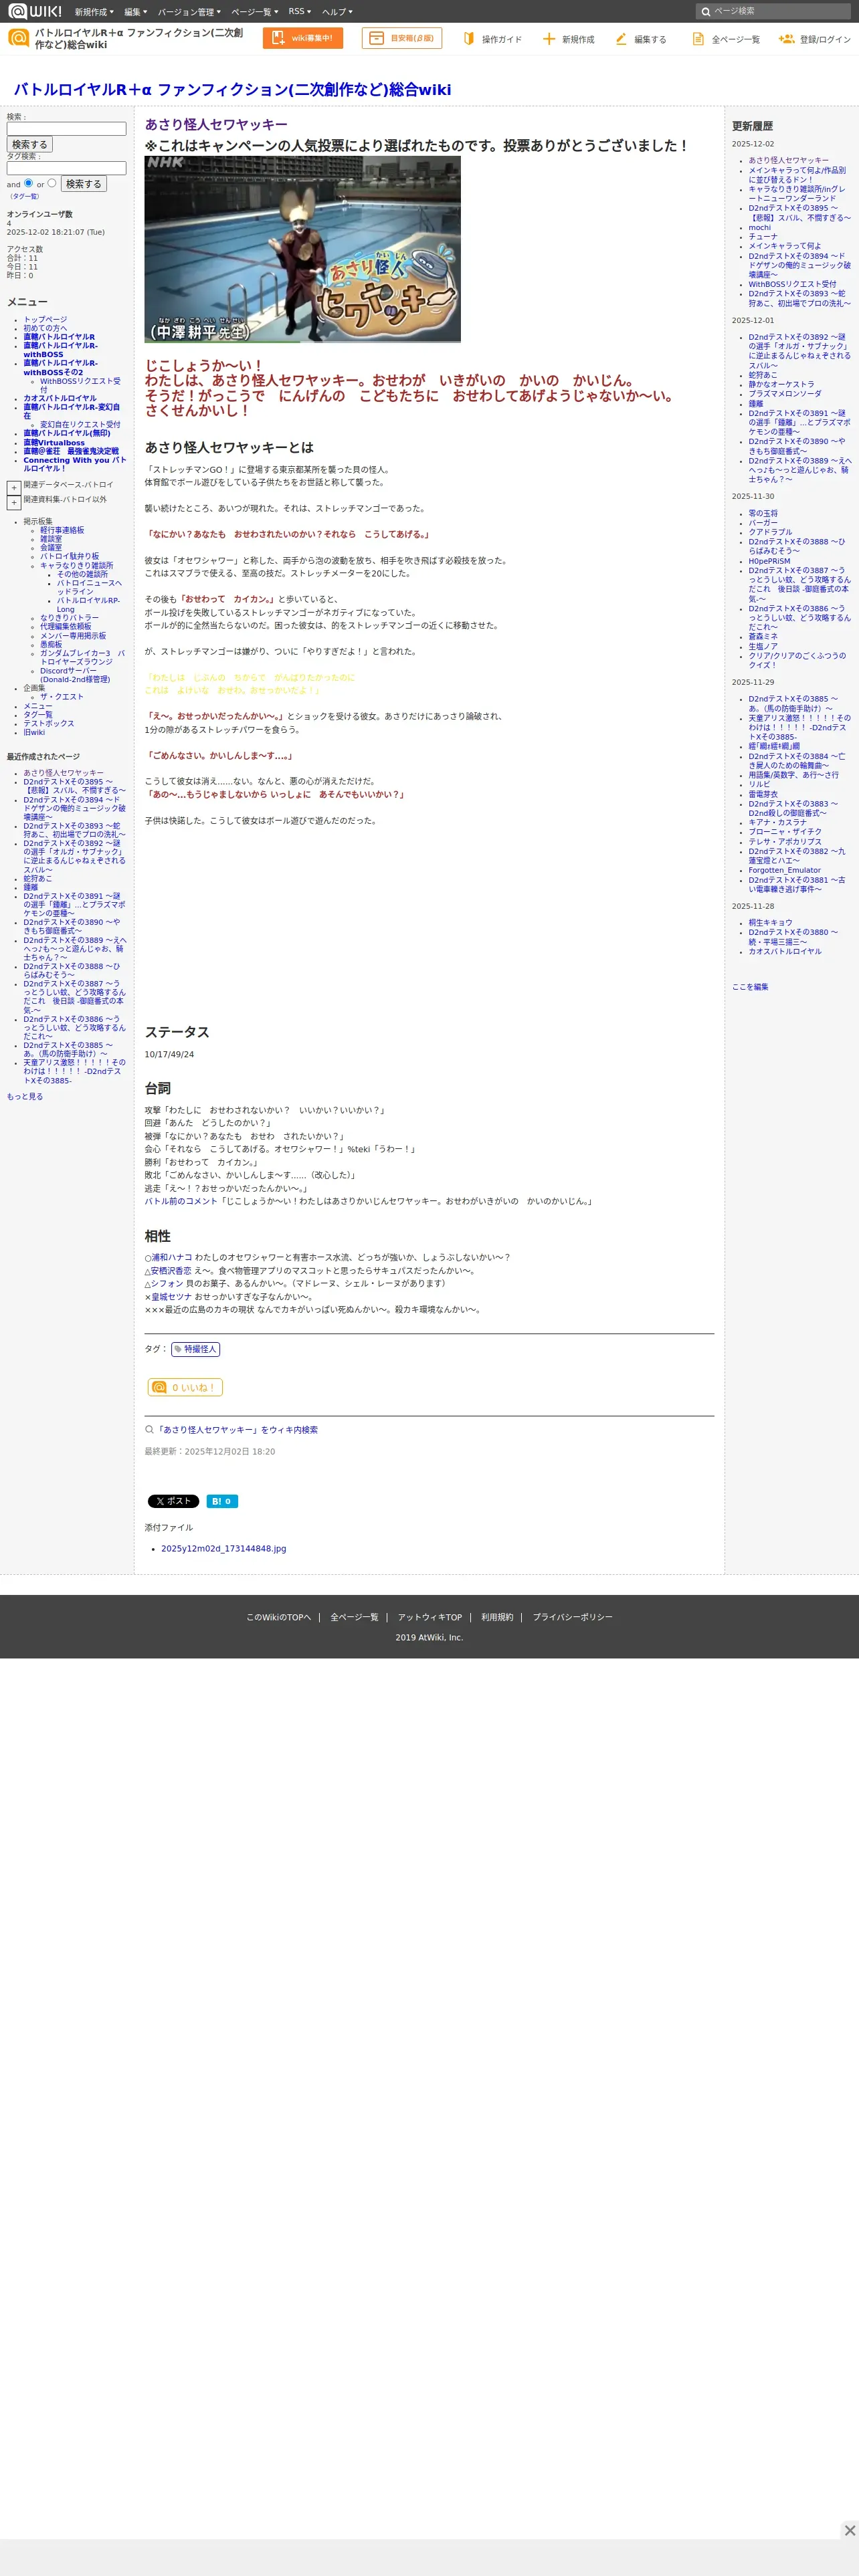This screenshot has width=859, height=2576.
Task: Open the 浦和ハナコ link
Action: (x=172, y=1257)
